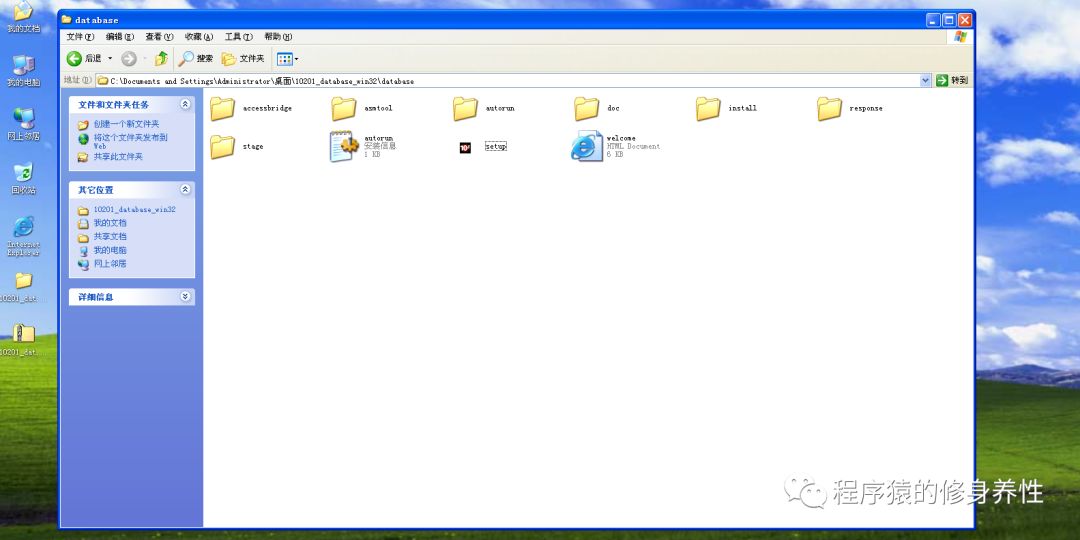Viewport: 1080px width, 540px height.
Task: Collapse the 文件和文件夹任务 panel
Action: tap(185, 104)
